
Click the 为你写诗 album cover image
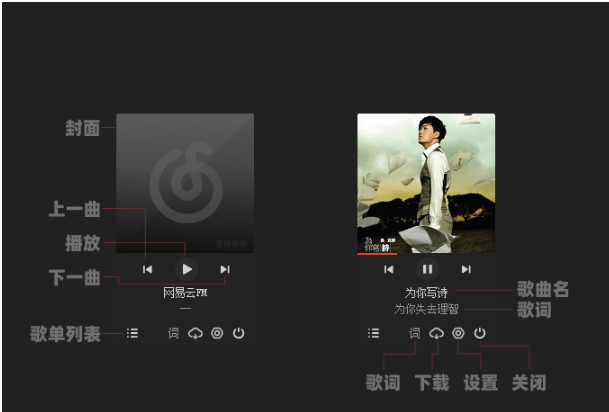click(426, 183)
